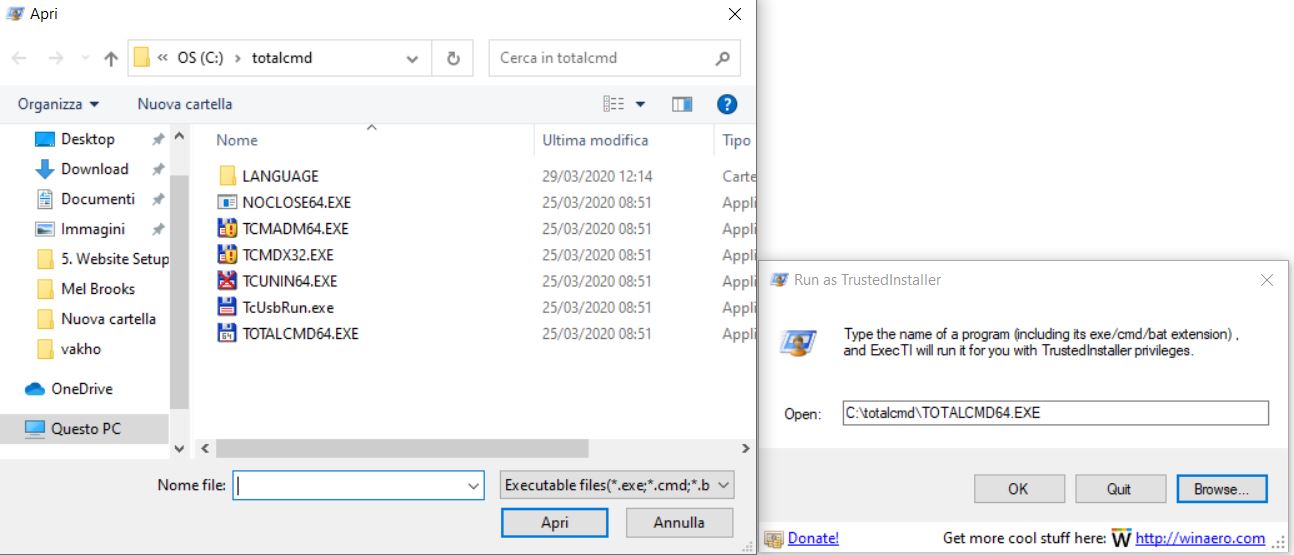Click the navigation pane scroll down arrow
1294x555 pixels.
(x=180, y=449)
